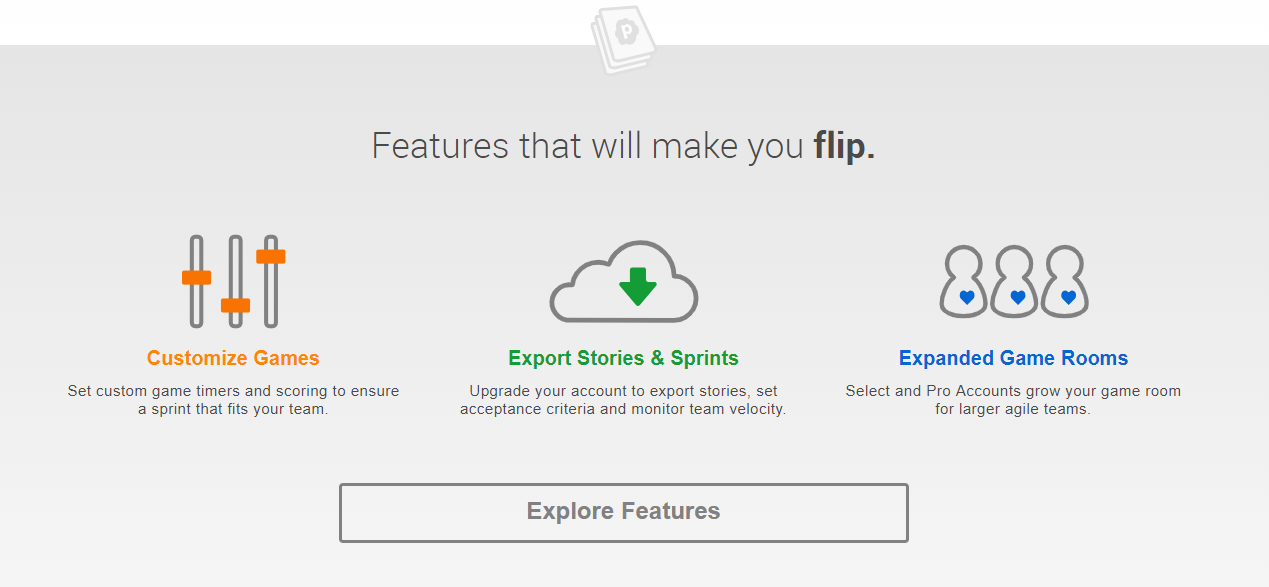Click the cloud download icon
1269x587 pixels.
click(623, 282)
